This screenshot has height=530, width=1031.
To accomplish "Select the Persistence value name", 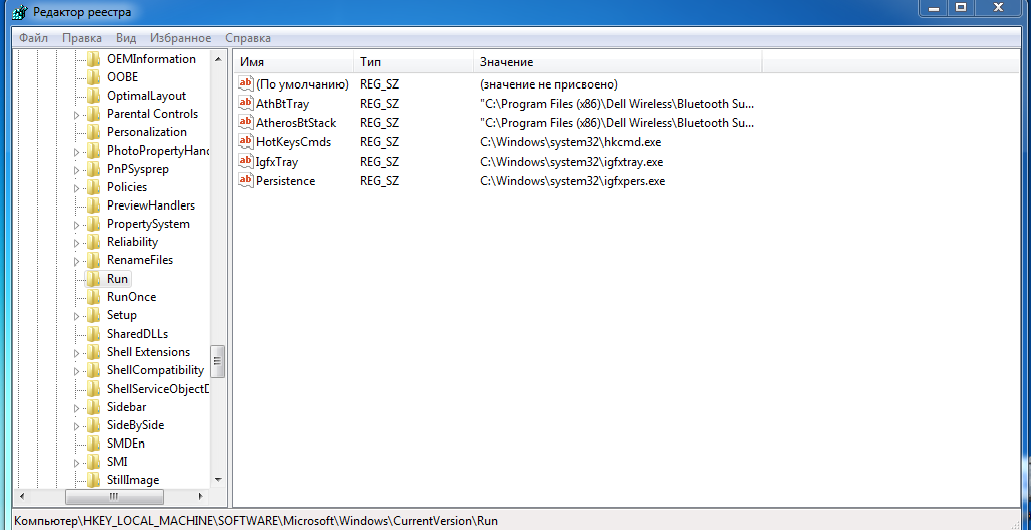I will click(x=285, y=181).
